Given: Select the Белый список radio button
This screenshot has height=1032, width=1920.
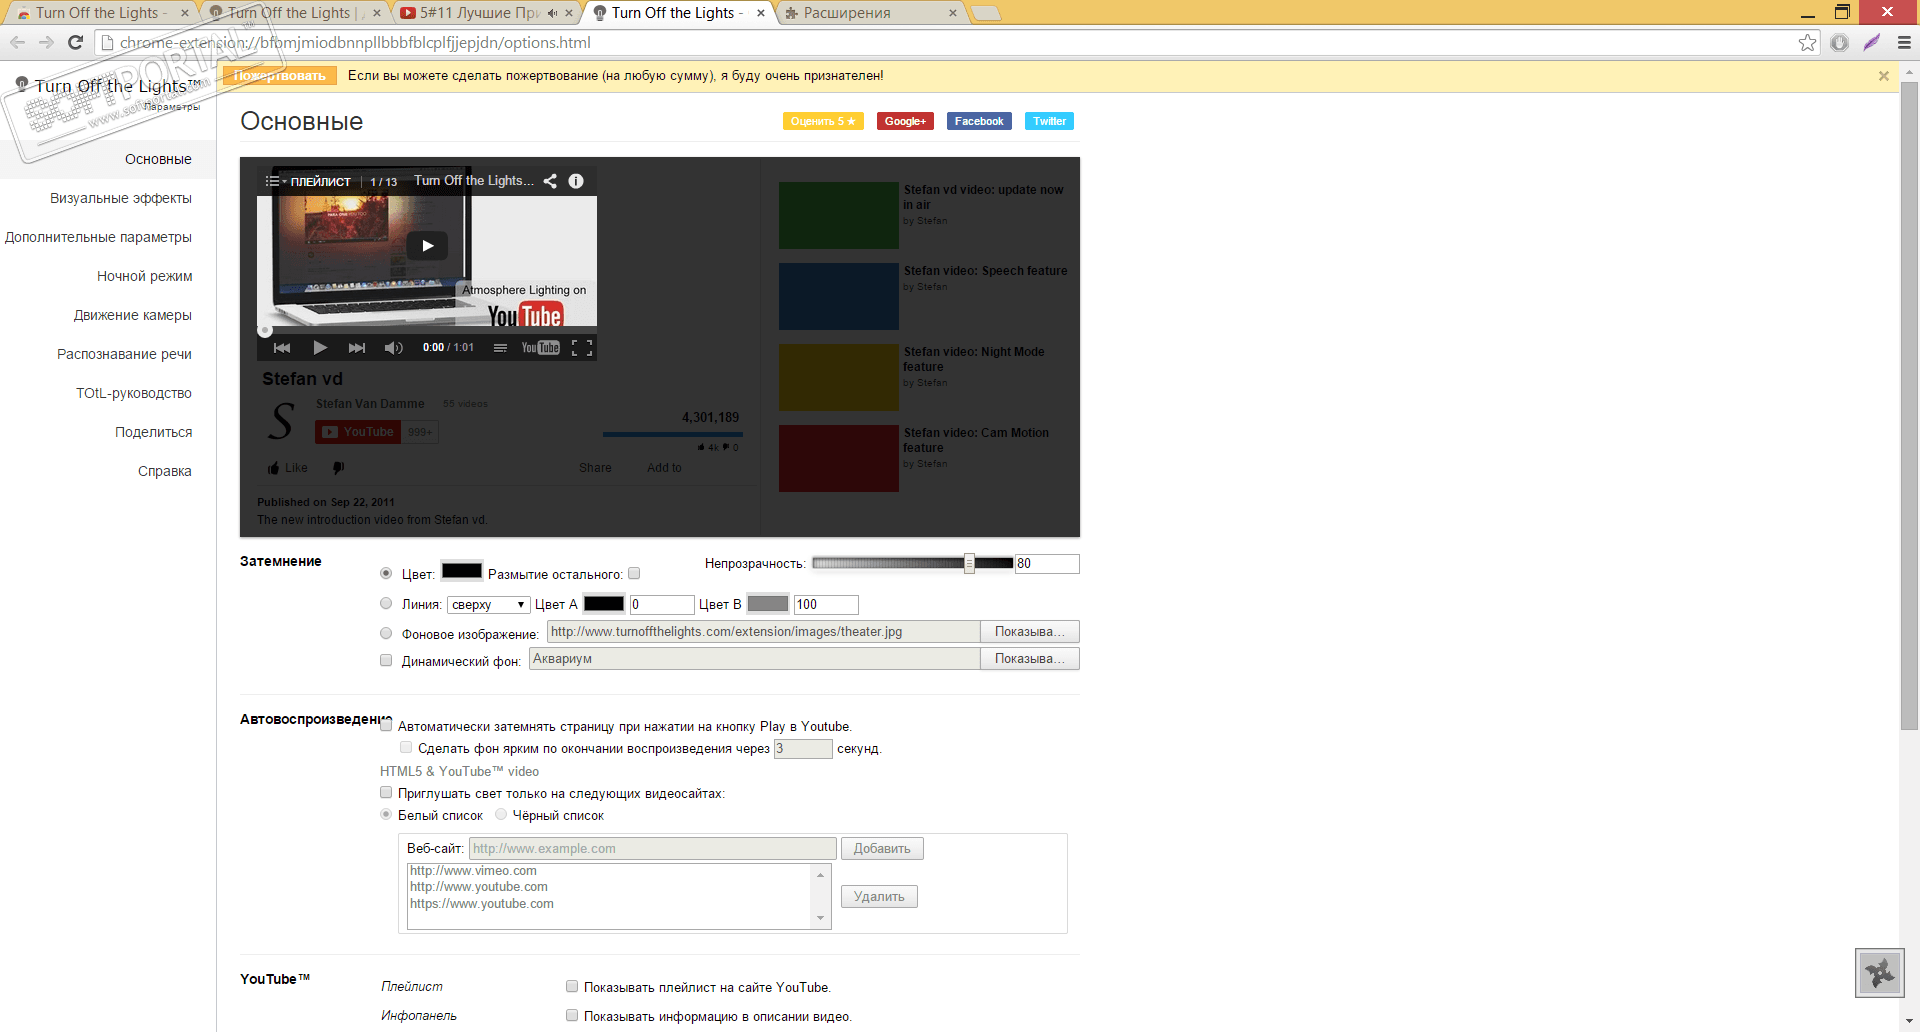Looking at the screenshot, I should [386, 814].
